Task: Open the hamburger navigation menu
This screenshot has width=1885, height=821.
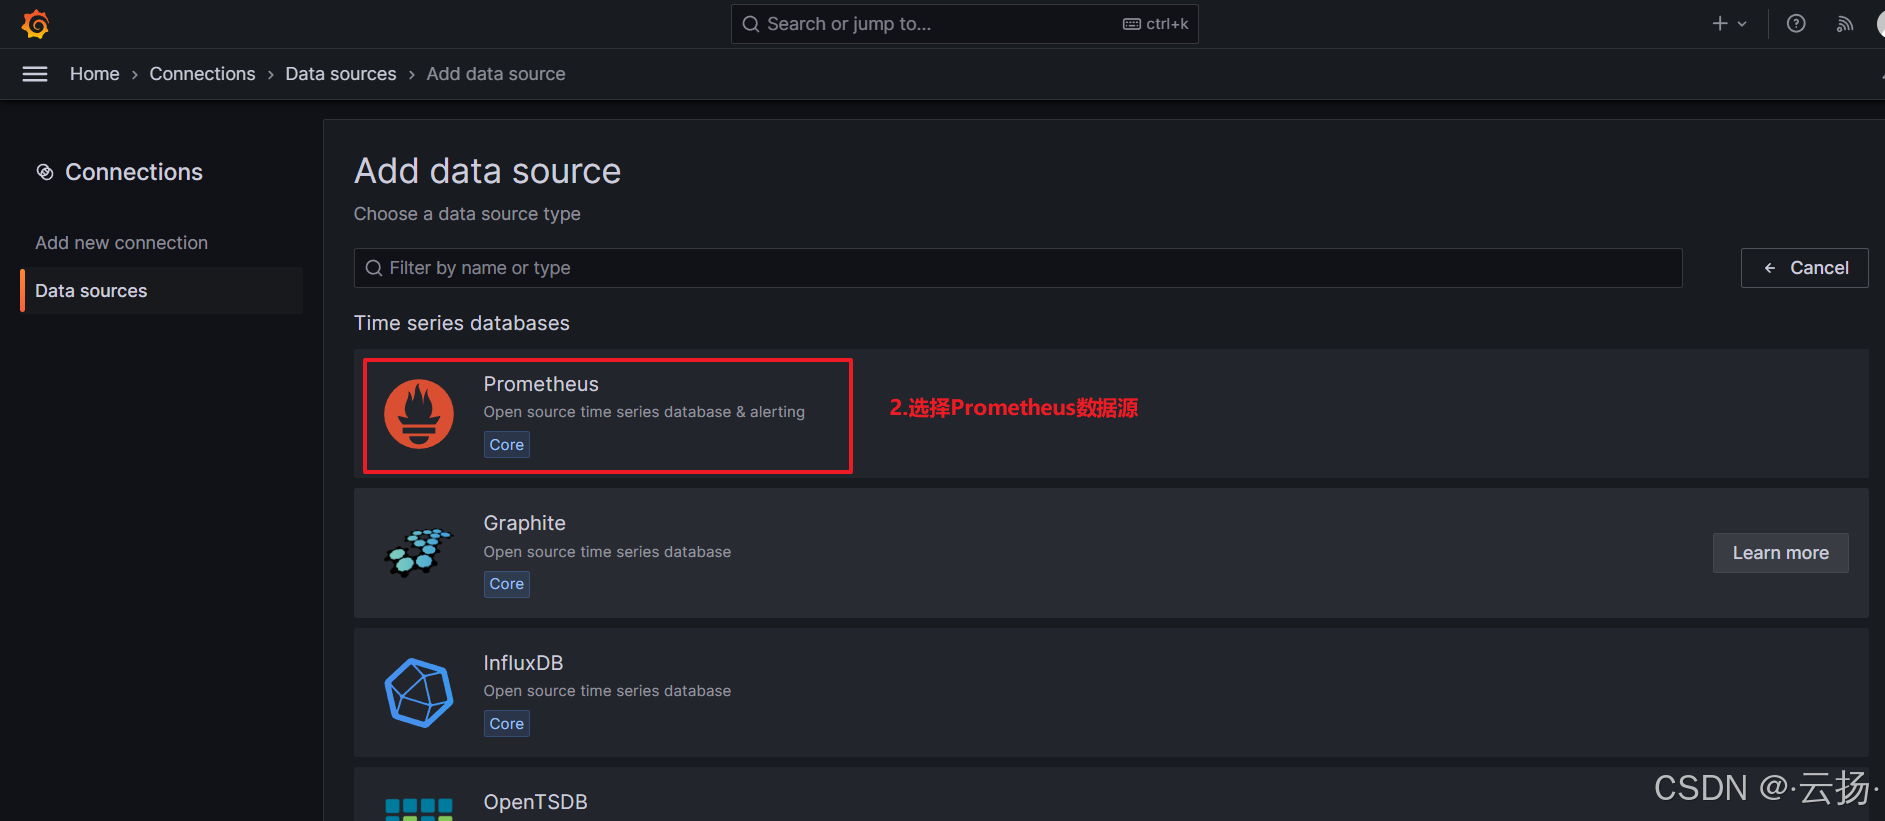Action: pyautogui.click(x=35, y=74)
